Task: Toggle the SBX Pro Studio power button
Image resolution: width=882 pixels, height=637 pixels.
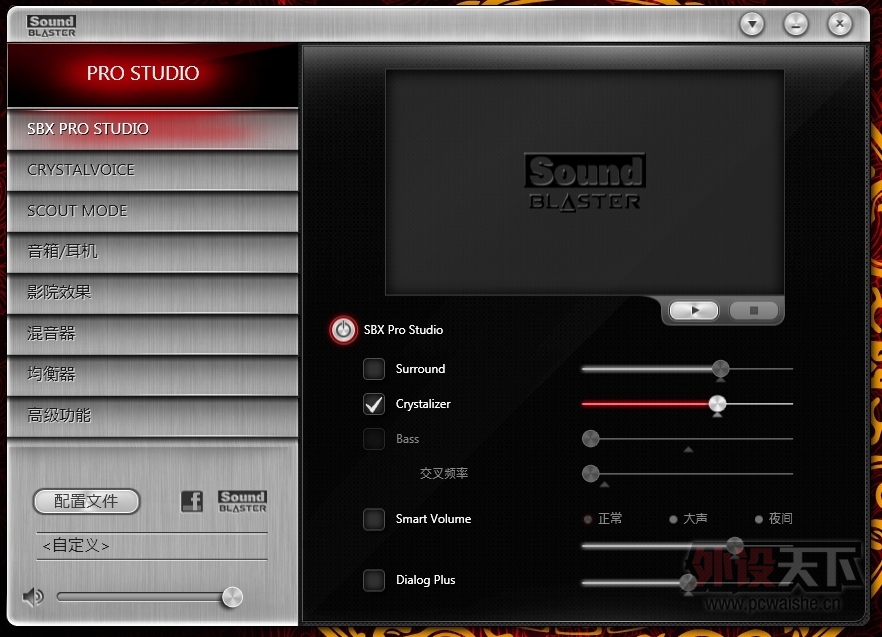Action: (343, 330)
